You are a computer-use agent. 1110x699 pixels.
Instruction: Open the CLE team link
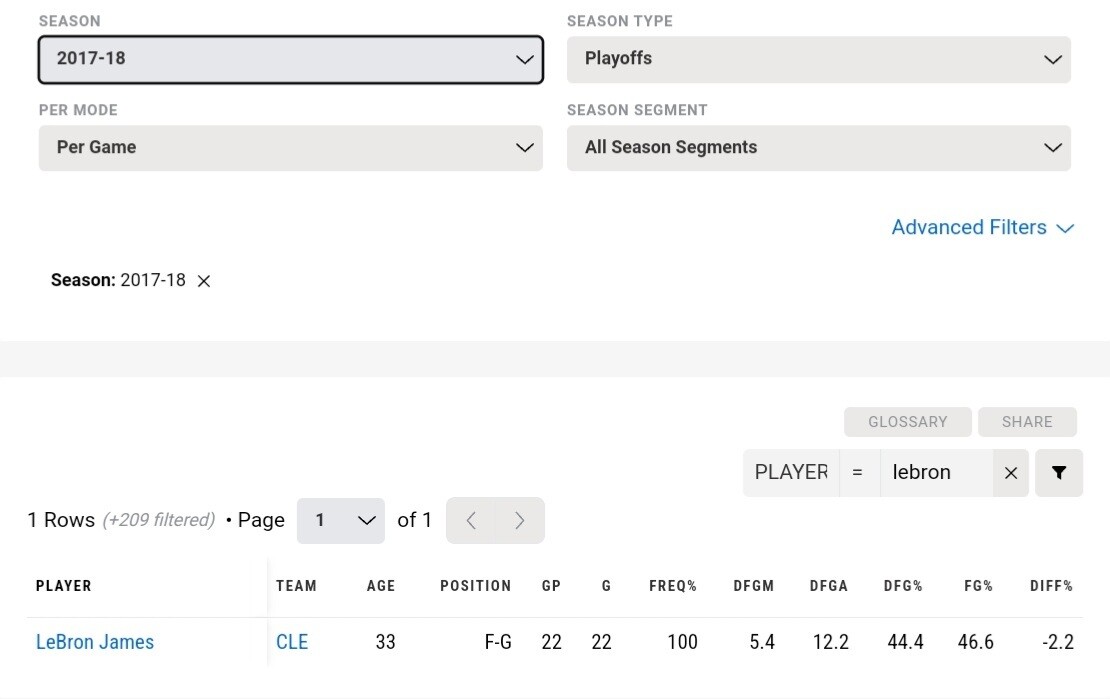click(292, 642)
